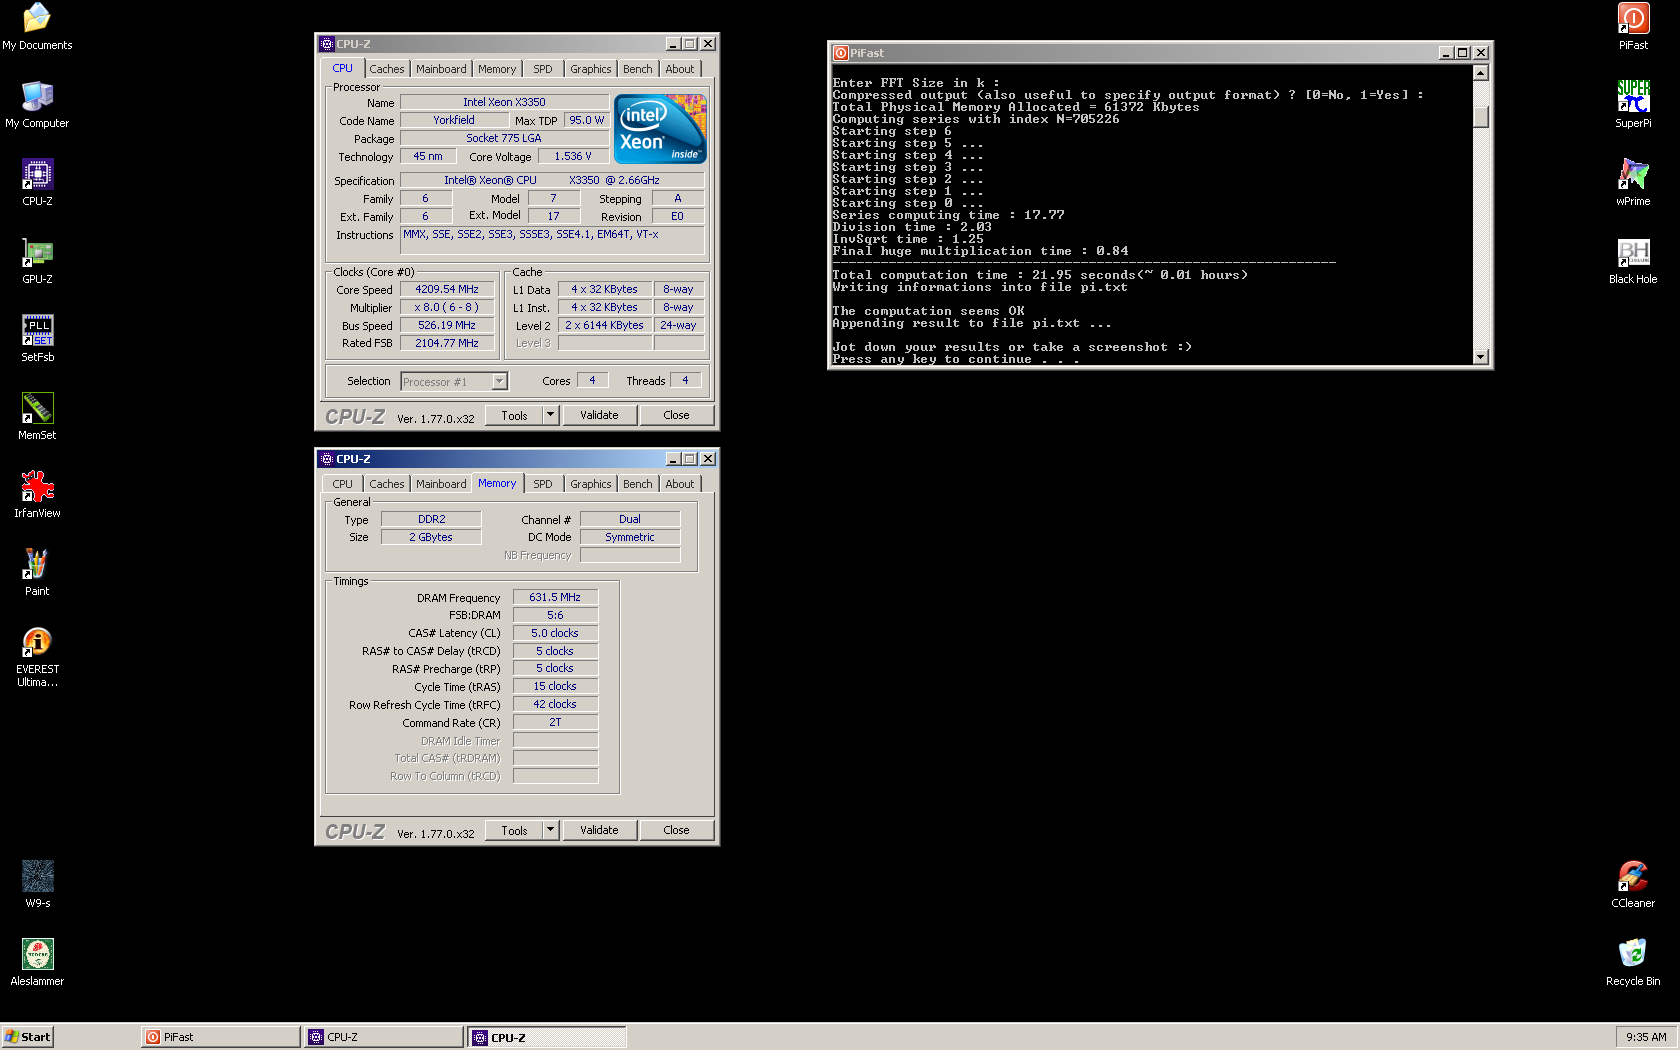Click the PiFast vertical scrollbar thumb
Screen dimensions: 1680x1050
[x=1481, y=117]
